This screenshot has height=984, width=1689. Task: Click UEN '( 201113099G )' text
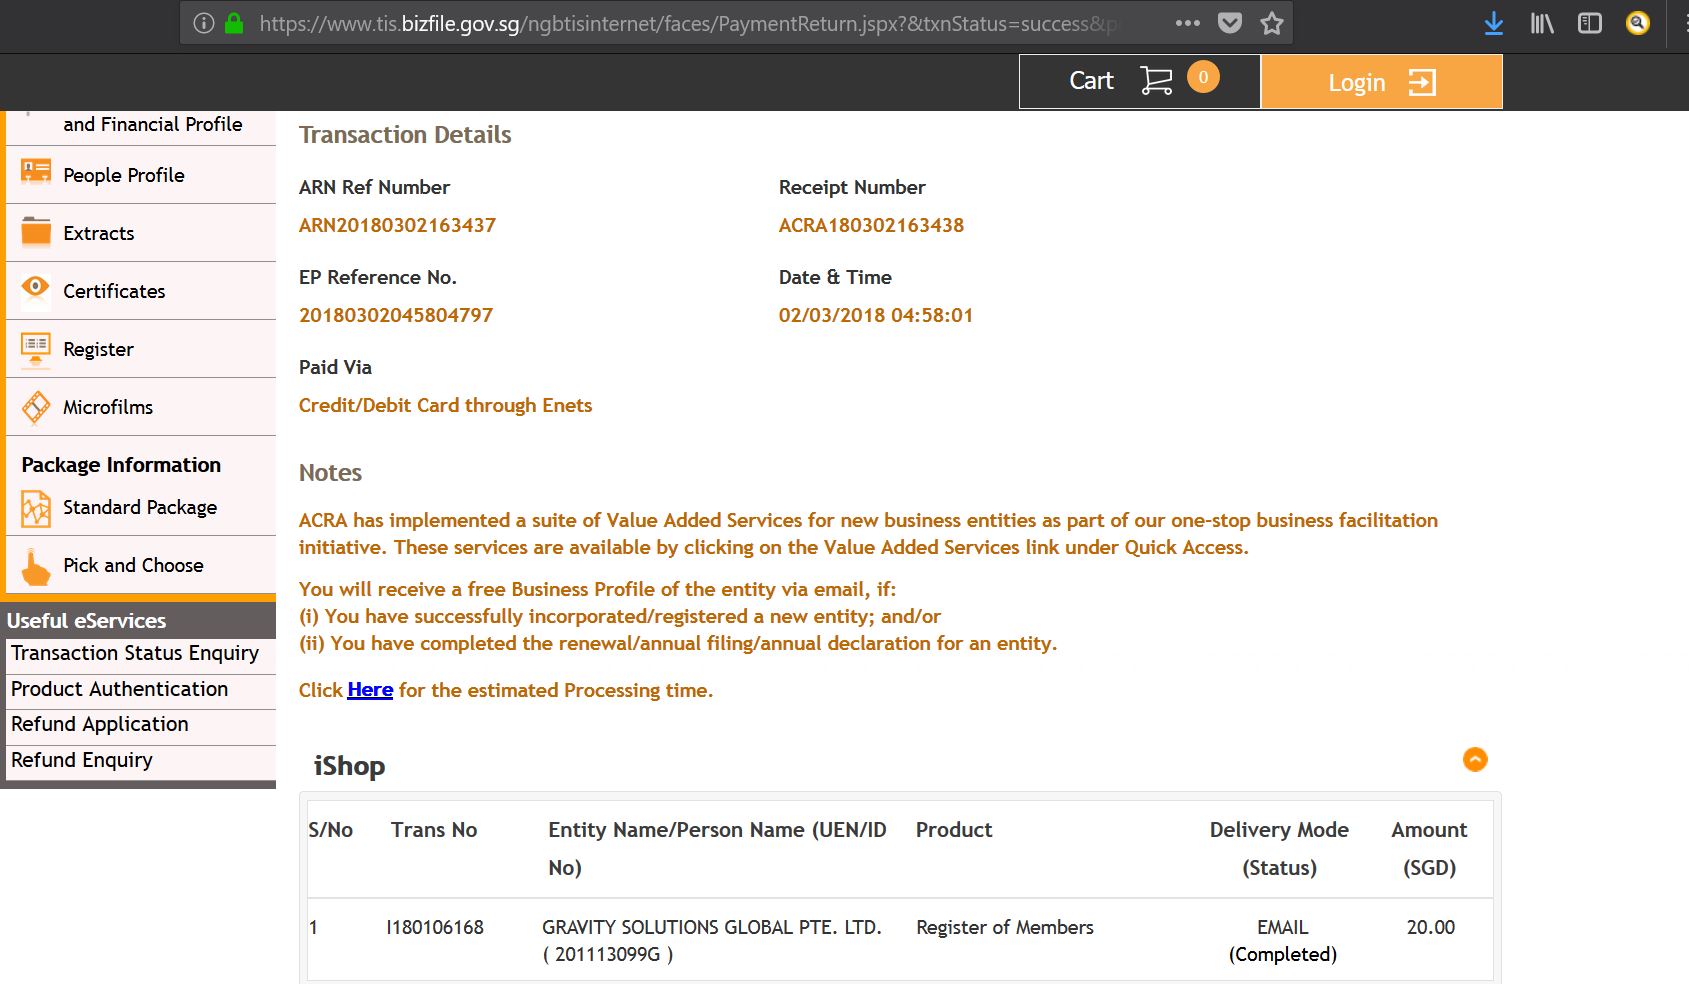point(608,954)
